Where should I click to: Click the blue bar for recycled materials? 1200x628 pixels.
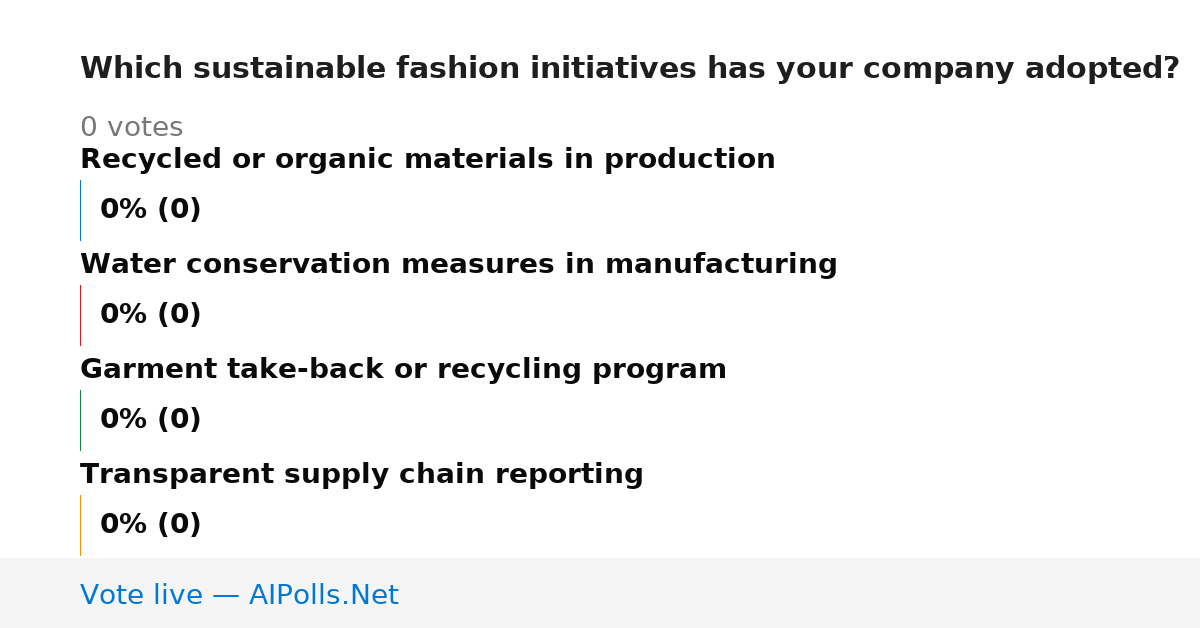point(80,210)
